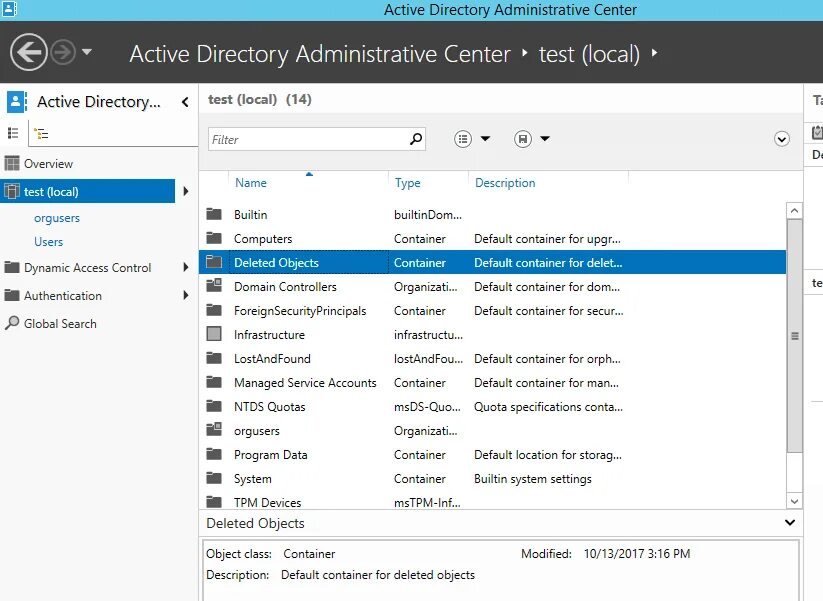Click Global Search magnifier icon

point(12,323)
